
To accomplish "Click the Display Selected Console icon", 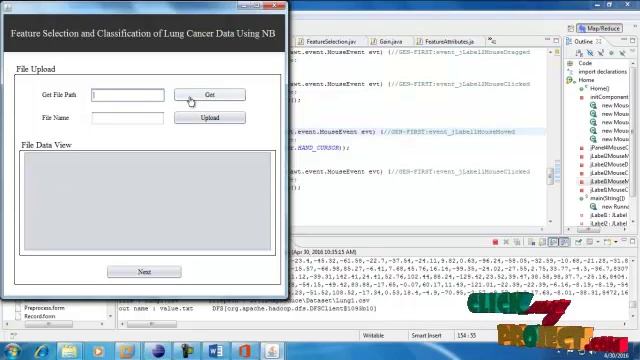I will click(590, 242).
